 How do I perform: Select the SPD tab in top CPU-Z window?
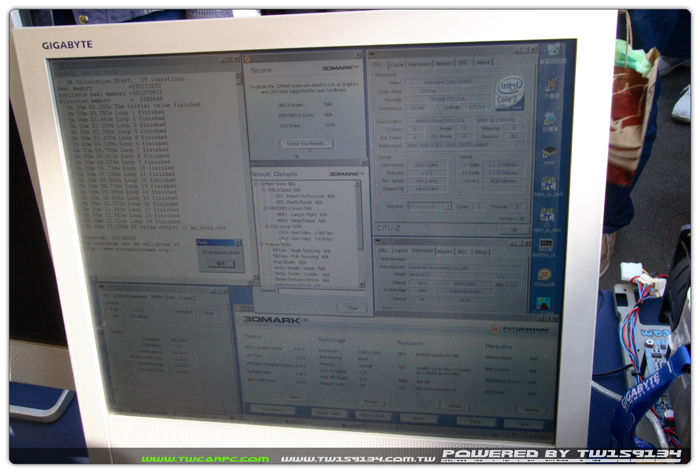(462, 63)
